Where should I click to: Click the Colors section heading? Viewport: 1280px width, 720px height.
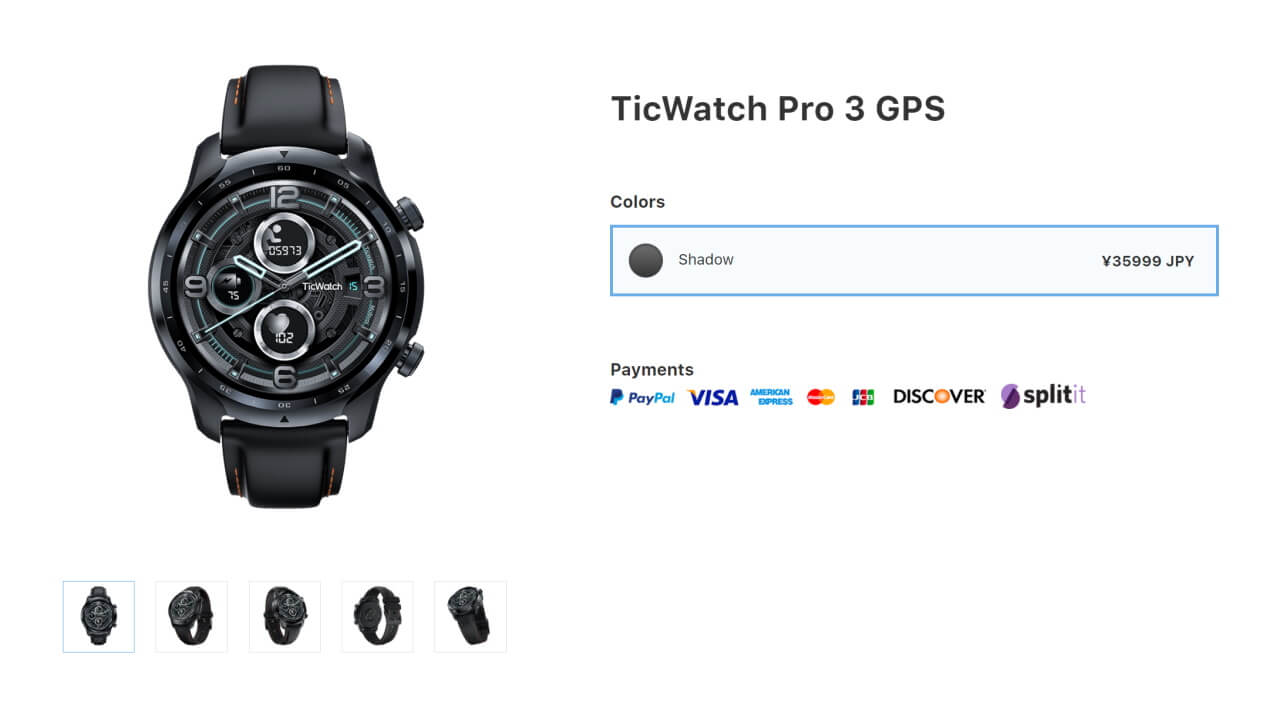click(637, 201)
